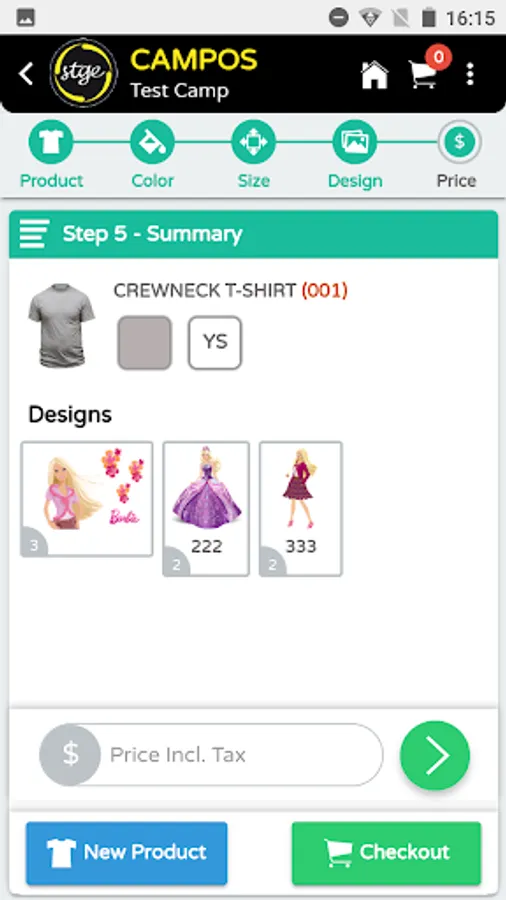Click the Checkout button
The width and height of the screenshot is (506, 900).
pos(386,853)
